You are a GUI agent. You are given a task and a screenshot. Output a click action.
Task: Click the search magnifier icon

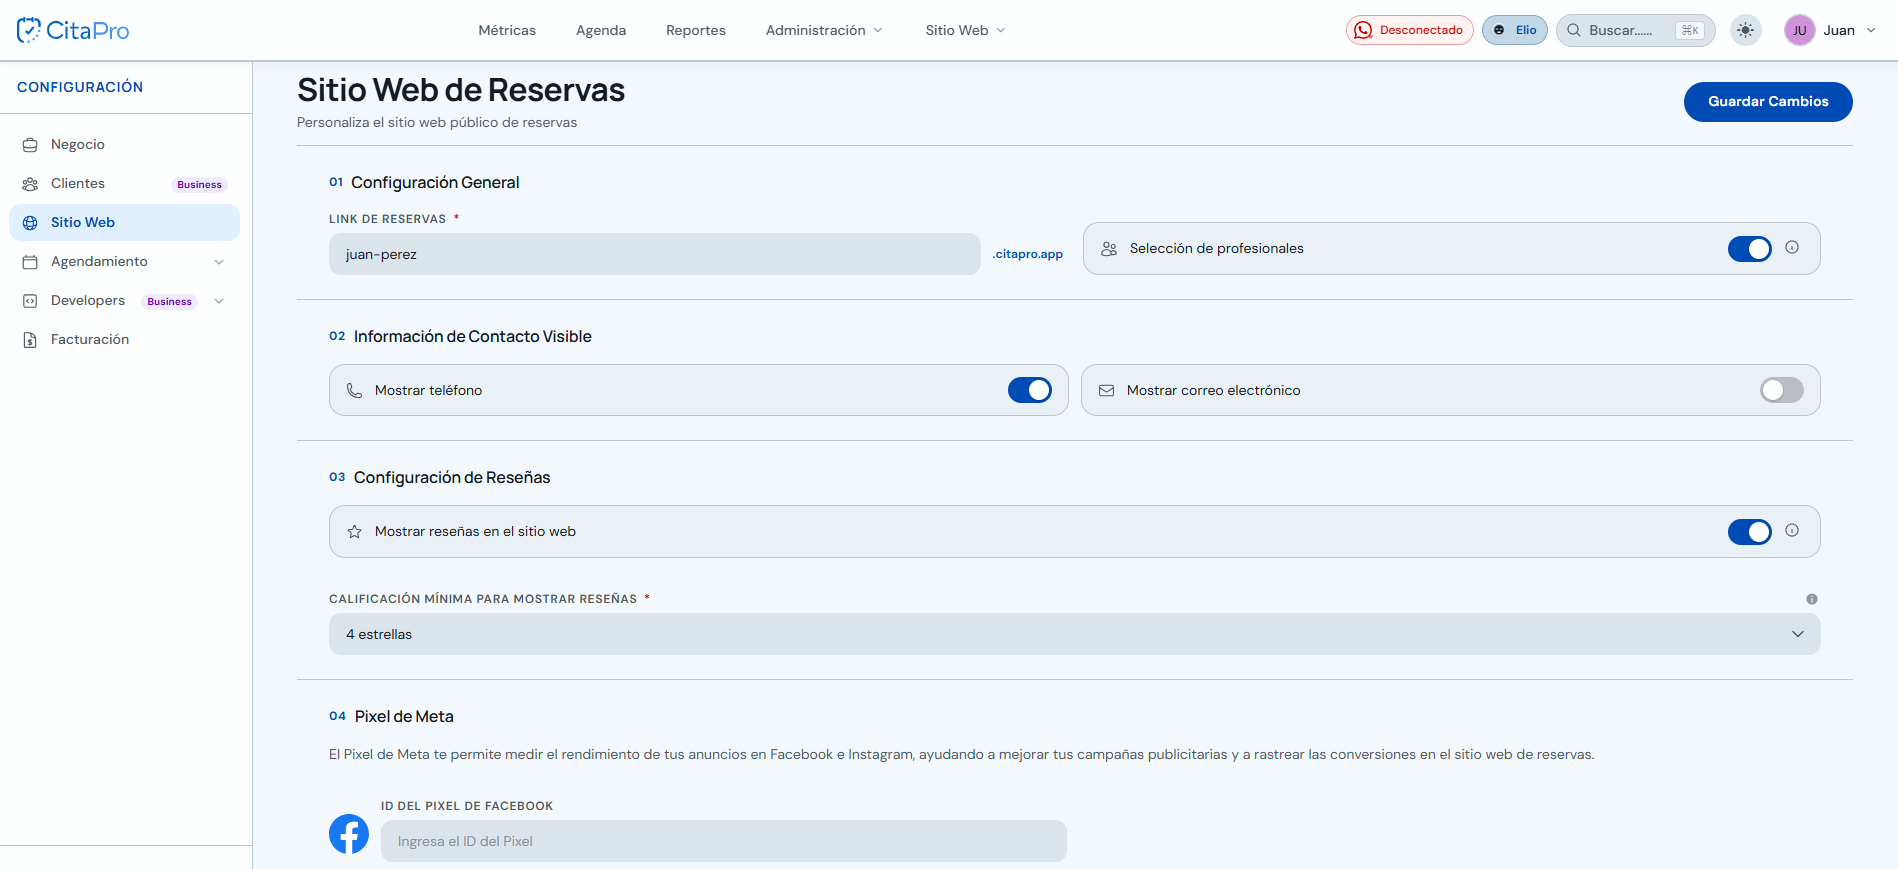[x=1574, y=30]
